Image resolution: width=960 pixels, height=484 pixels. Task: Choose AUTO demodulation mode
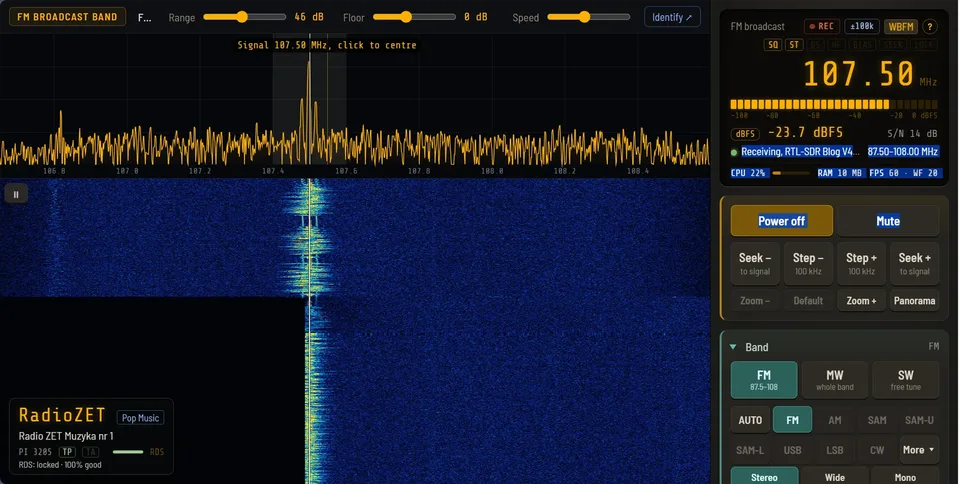coord(750,420)
